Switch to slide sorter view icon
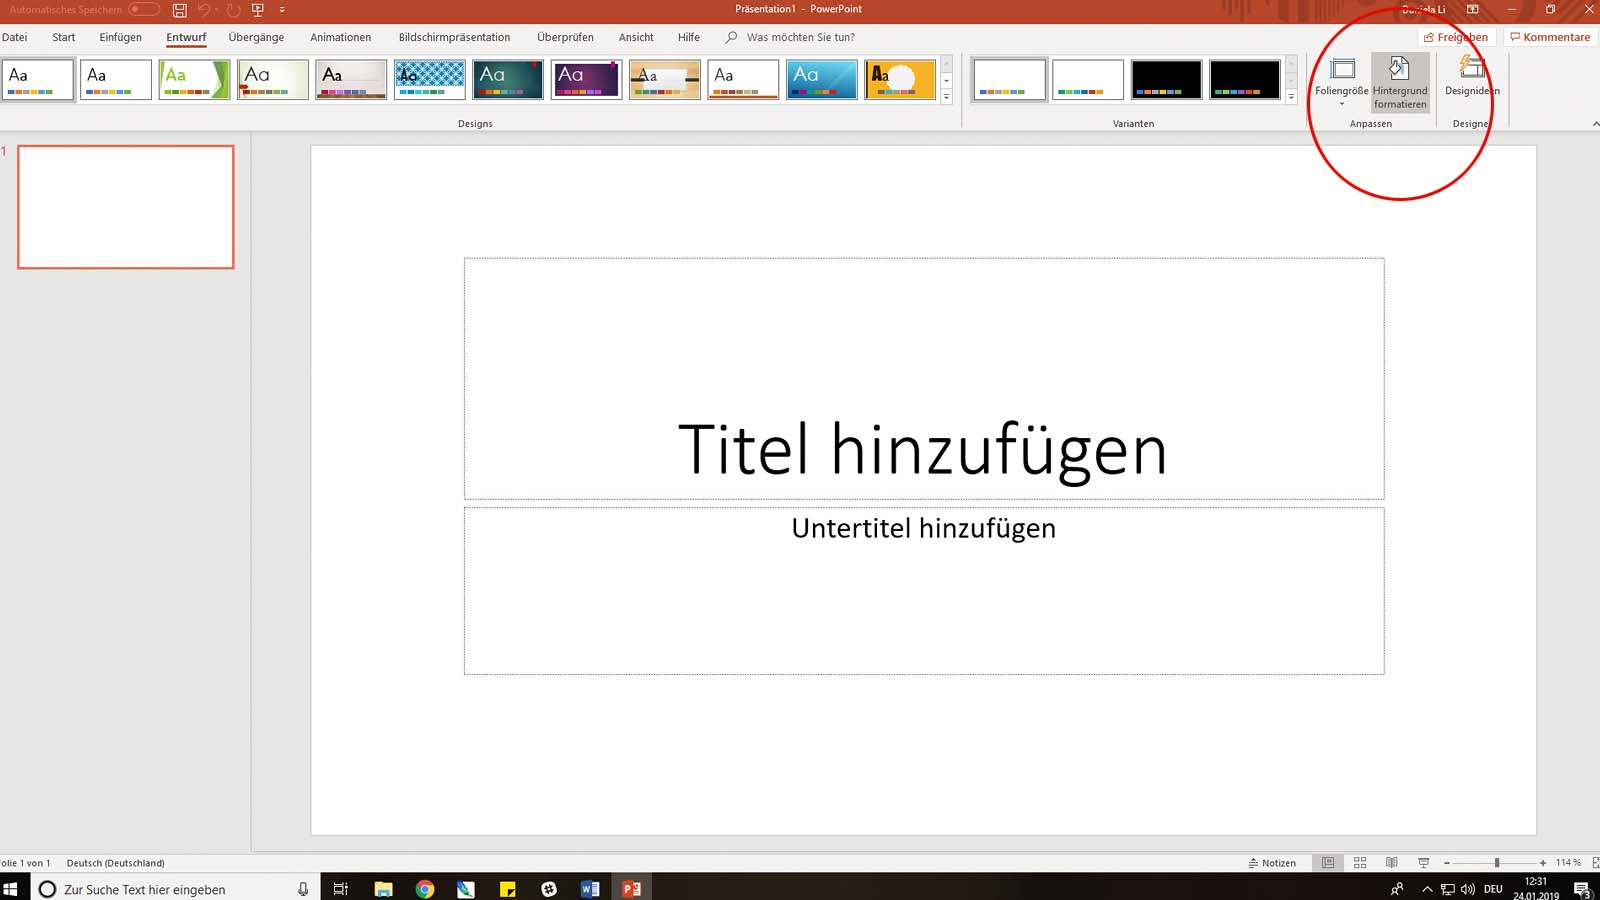 1360,863
